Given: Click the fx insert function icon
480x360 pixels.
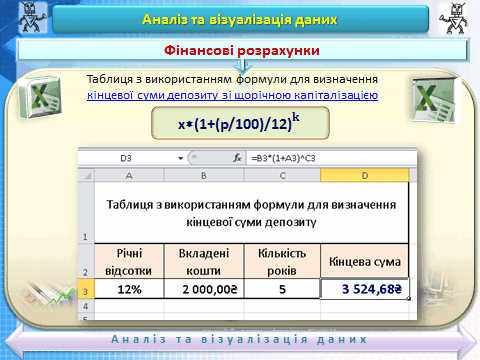Looking at the screenshot, I should [x=237, y=158].
